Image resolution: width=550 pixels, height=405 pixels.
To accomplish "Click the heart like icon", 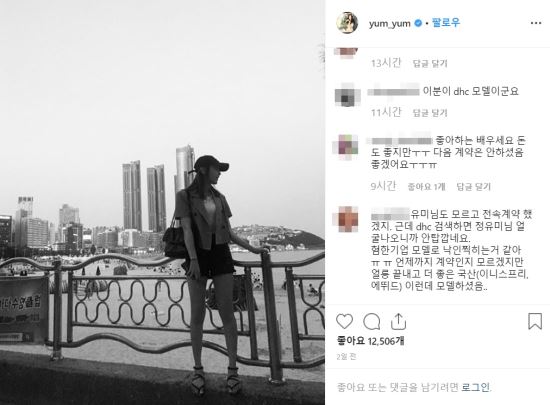I will pyautogui.click(x=344, y=321).
